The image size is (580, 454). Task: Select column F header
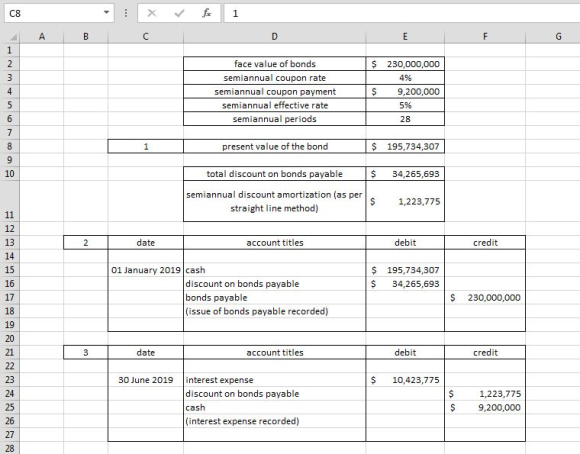pyautogui.click(x=485, y=37)
